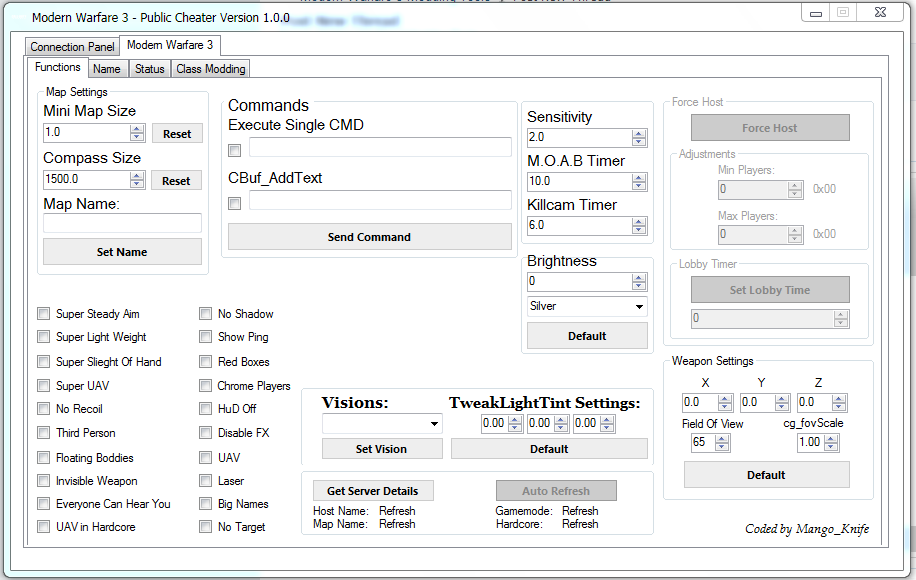916x580 pixels.
Task: Decrease weapon Z value with down arrow
Action: point(839,407)
